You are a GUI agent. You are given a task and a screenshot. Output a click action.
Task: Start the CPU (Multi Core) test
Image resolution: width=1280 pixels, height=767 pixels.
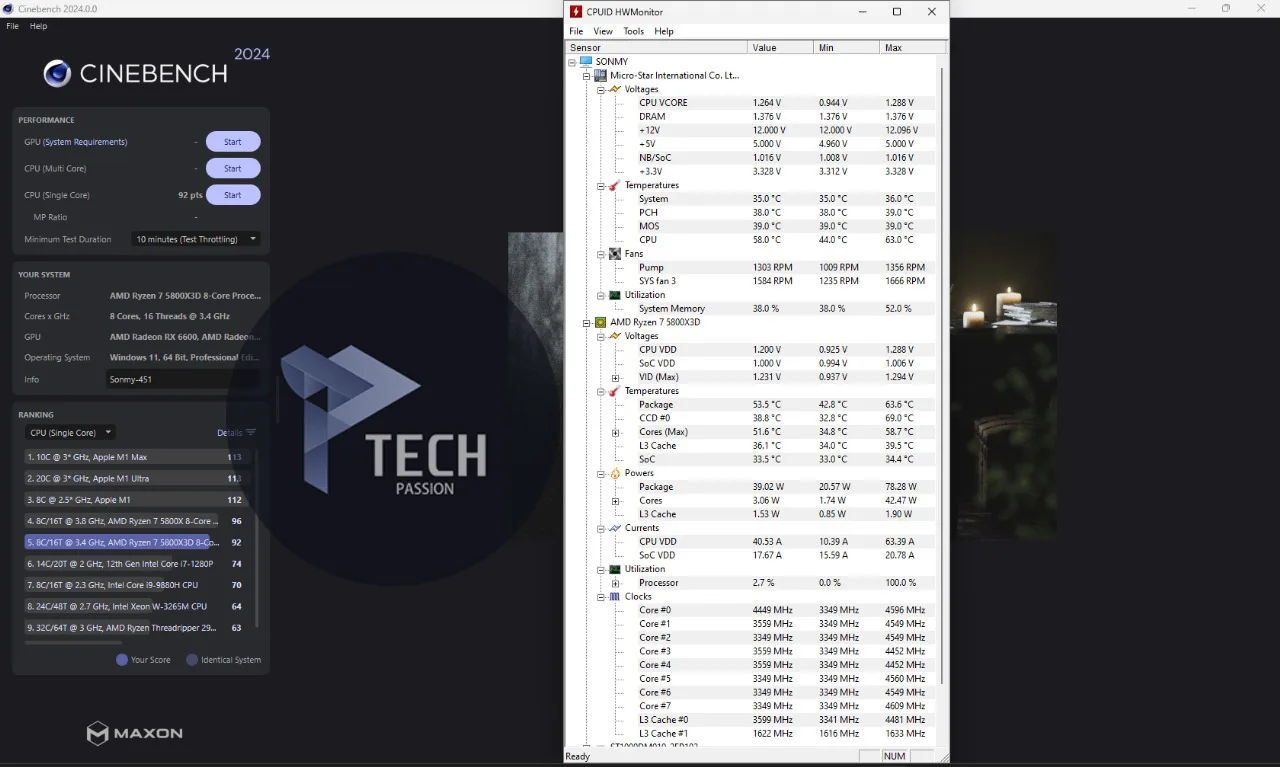click(x=233, y=168)
